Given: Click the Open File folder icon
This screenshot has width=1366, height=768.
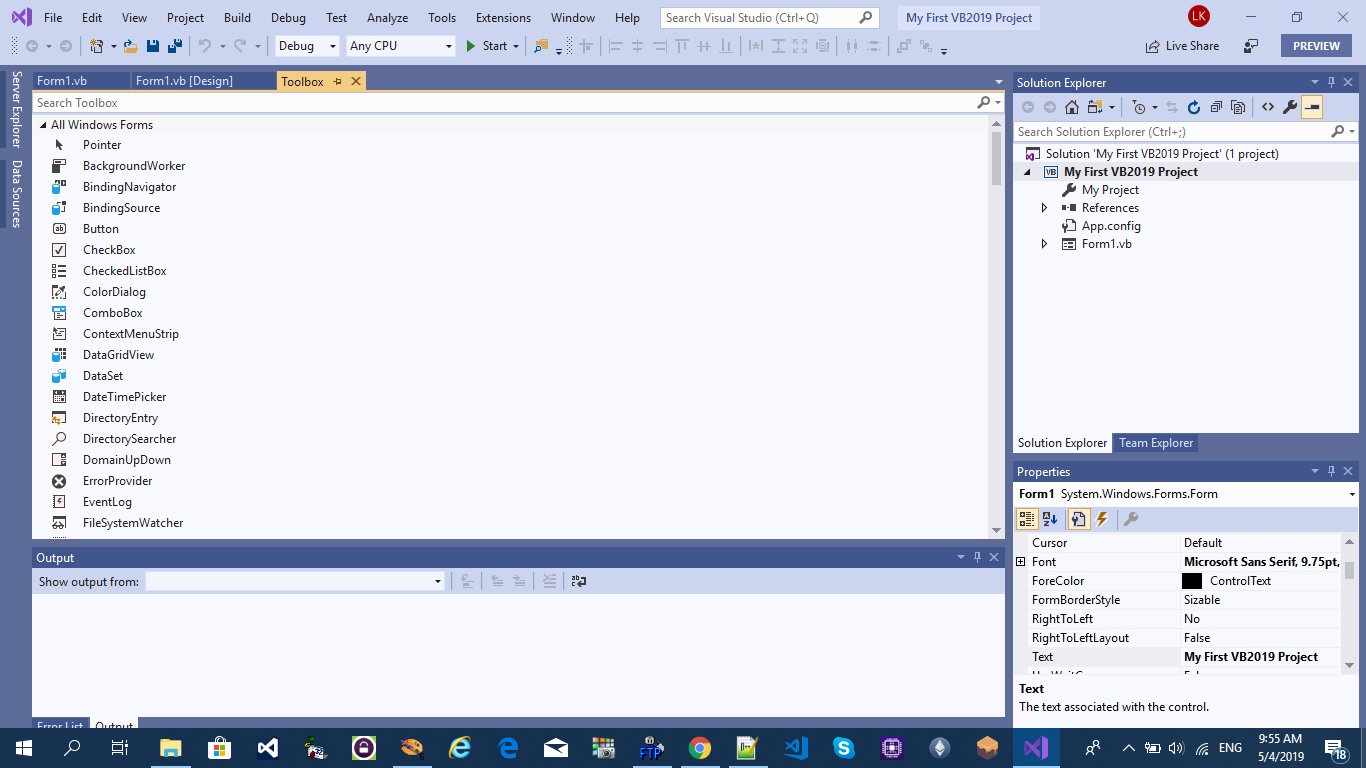Looking at the screenshot, I should pyautogui.click(x=131, y=46).
